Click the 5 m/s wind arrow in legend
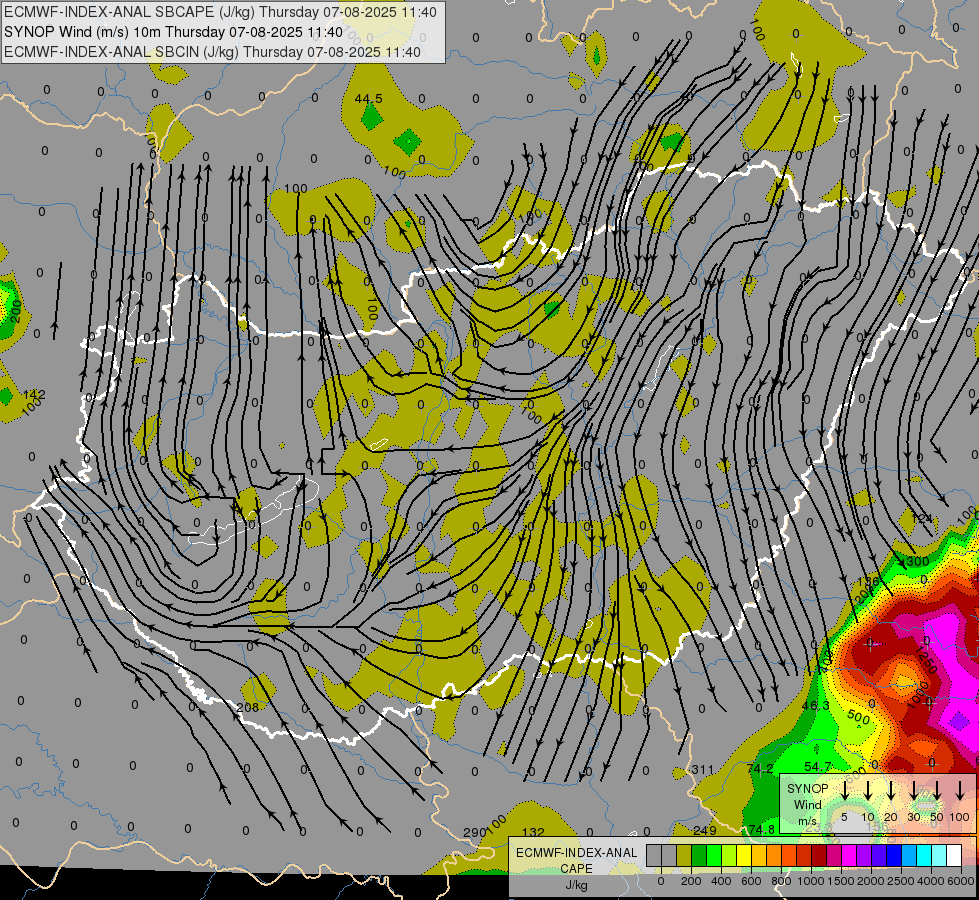 844,790
